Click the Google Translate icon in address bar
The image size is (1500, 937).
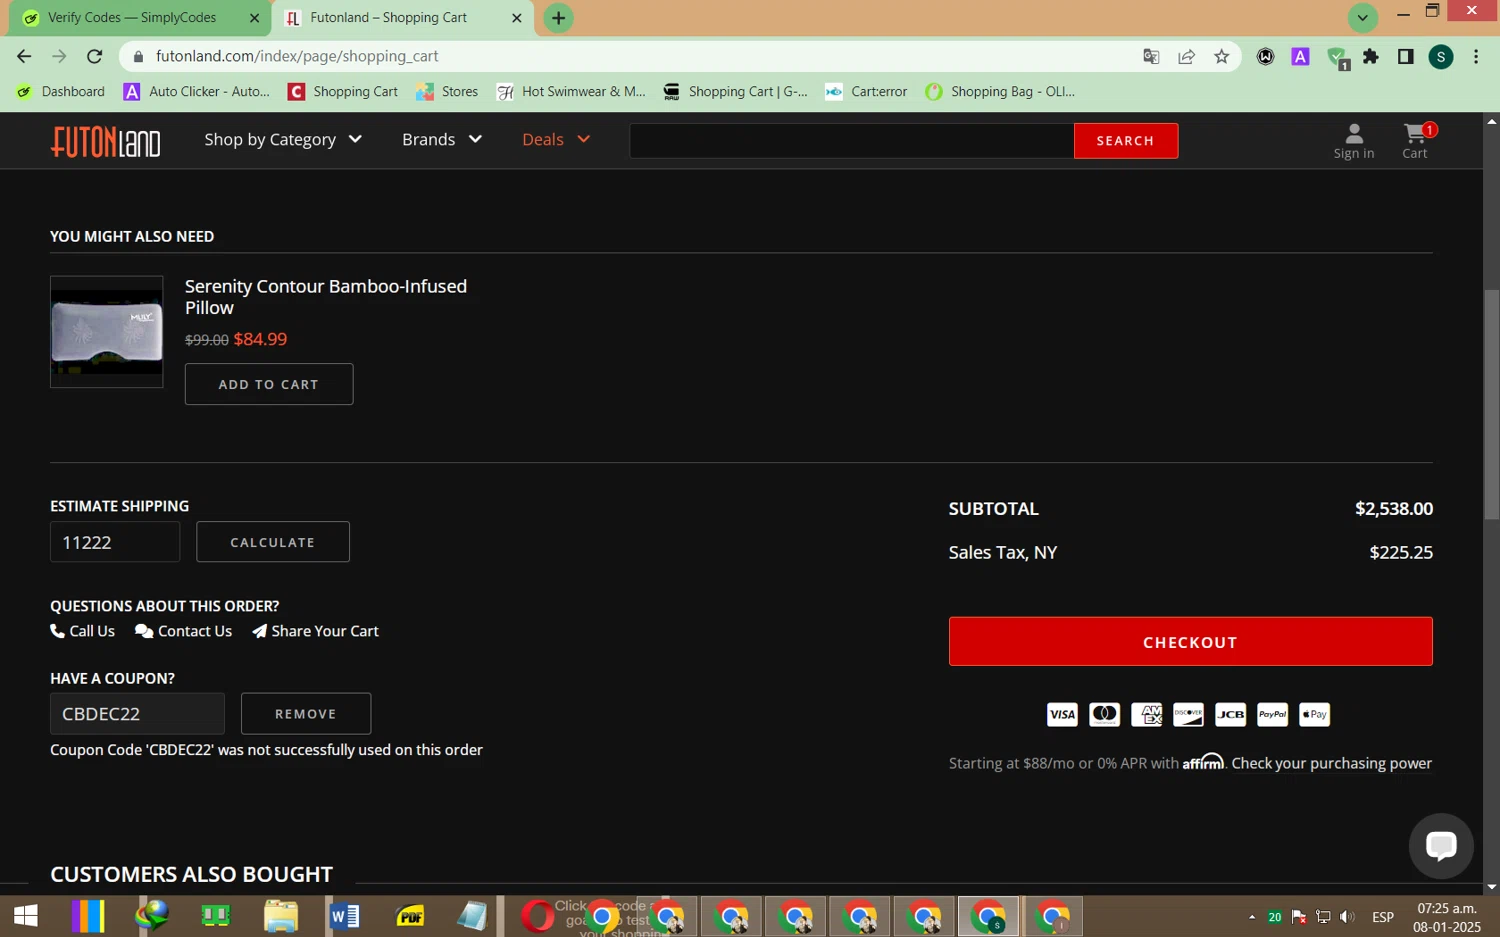(1151, 57)
